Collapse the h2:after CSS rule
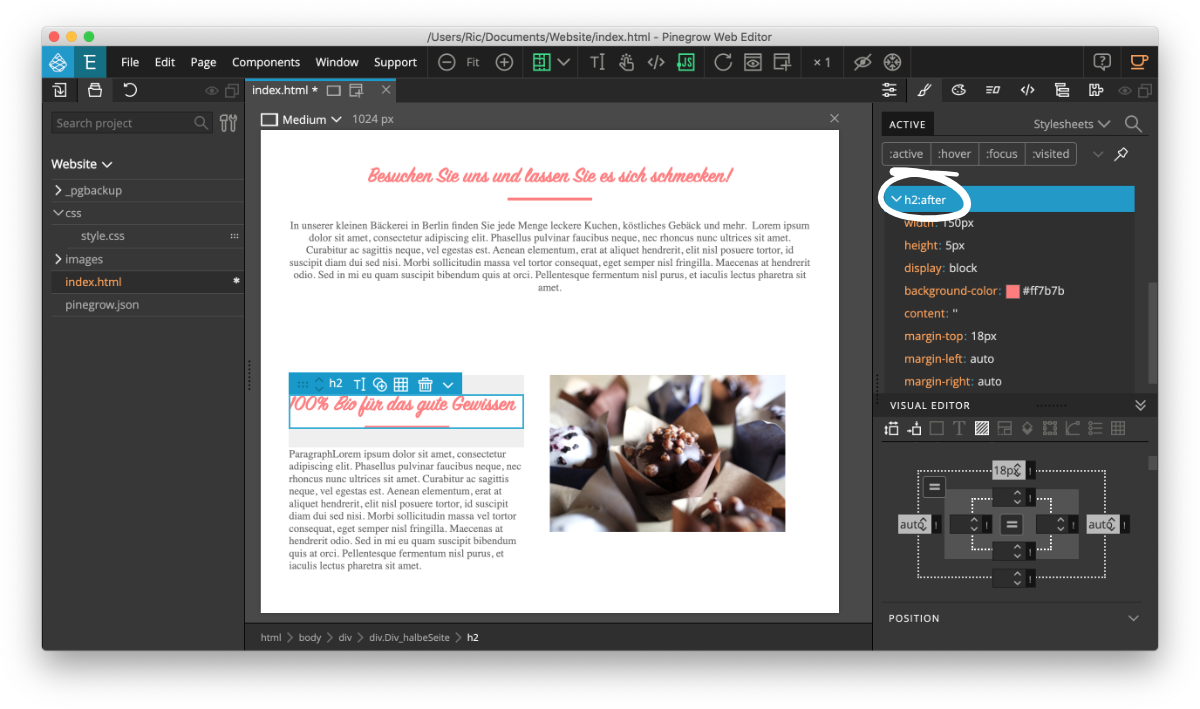This screenshot has height=709, width=1200. (x=896, y=200)
